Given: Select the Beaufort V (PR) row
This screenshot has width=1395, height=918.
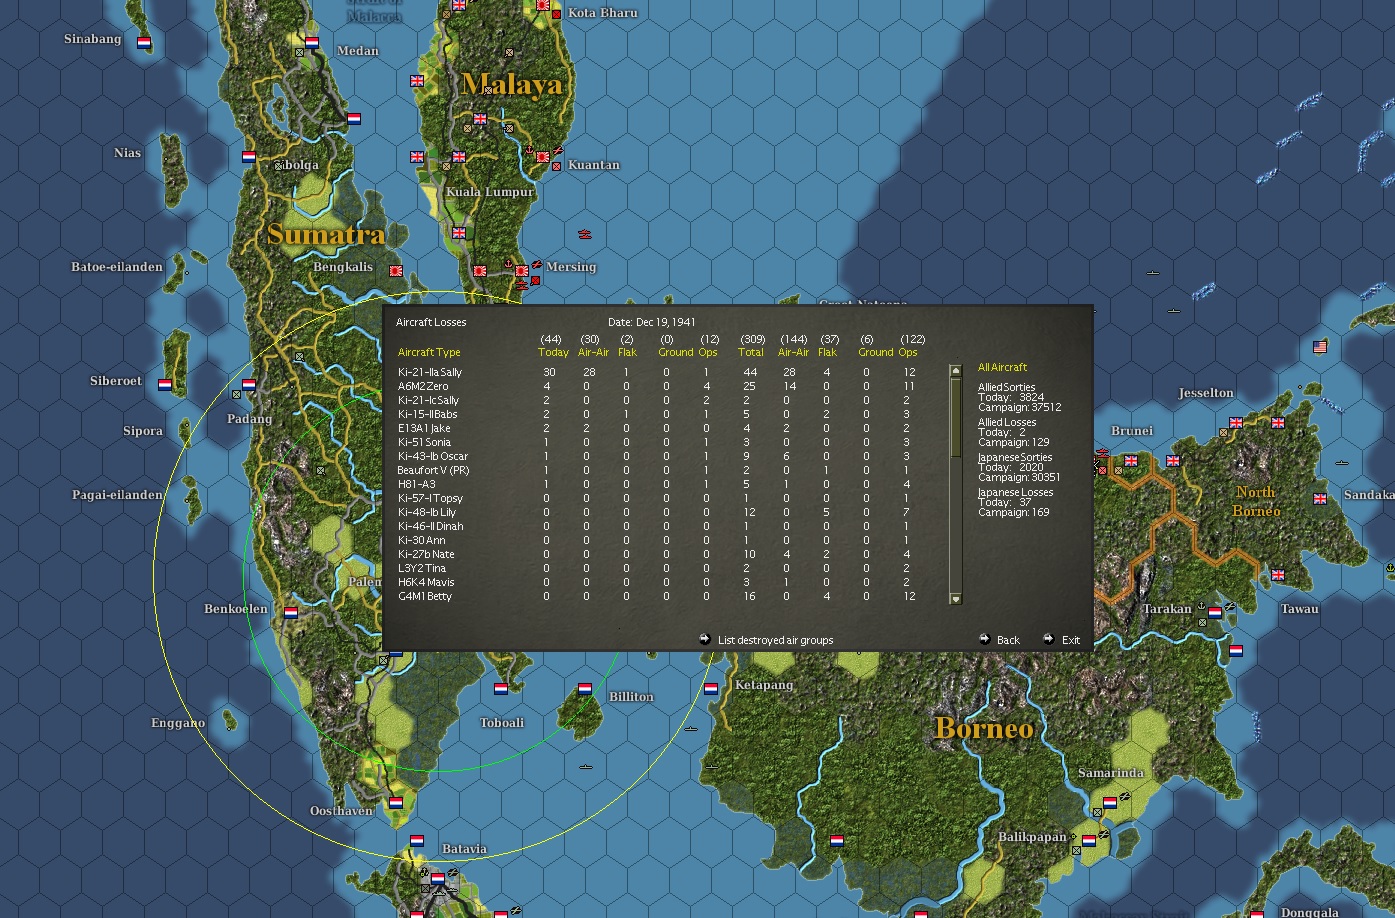Looking at the screenshot, I should [x=657, y=470].
